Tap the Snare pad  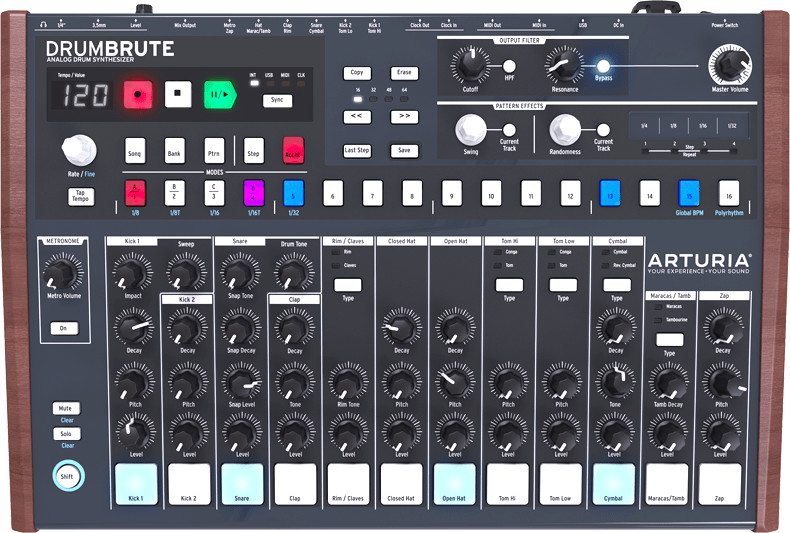(242, 484)
